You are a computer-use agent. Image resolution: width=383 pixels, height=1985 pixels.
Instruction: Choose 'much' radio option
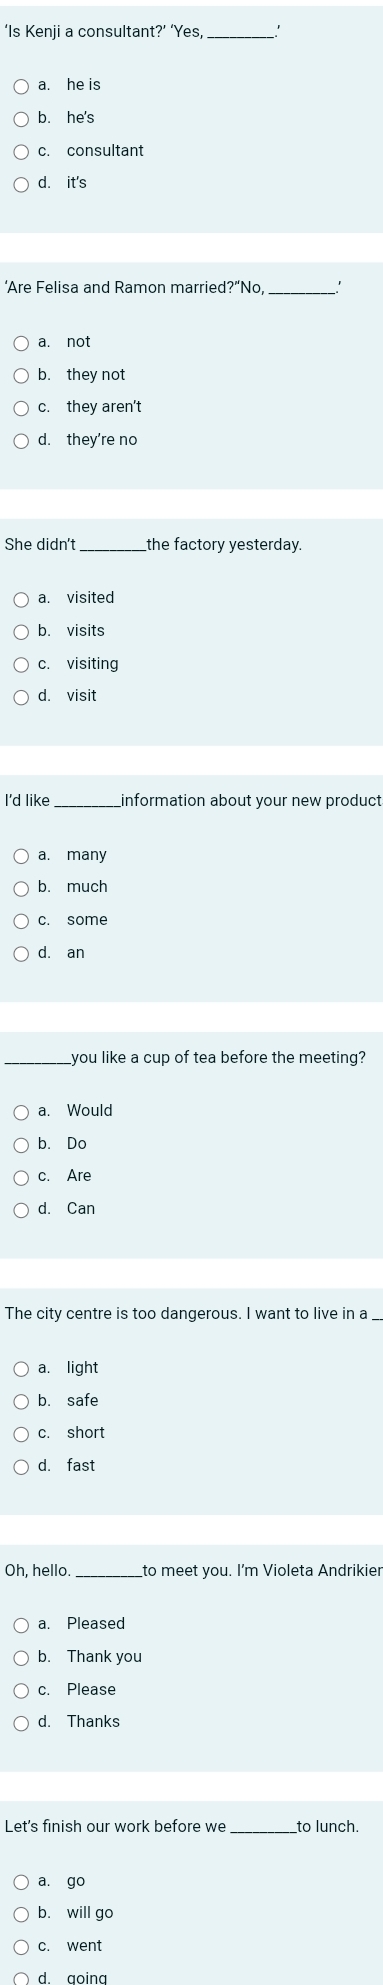point(22,887)
